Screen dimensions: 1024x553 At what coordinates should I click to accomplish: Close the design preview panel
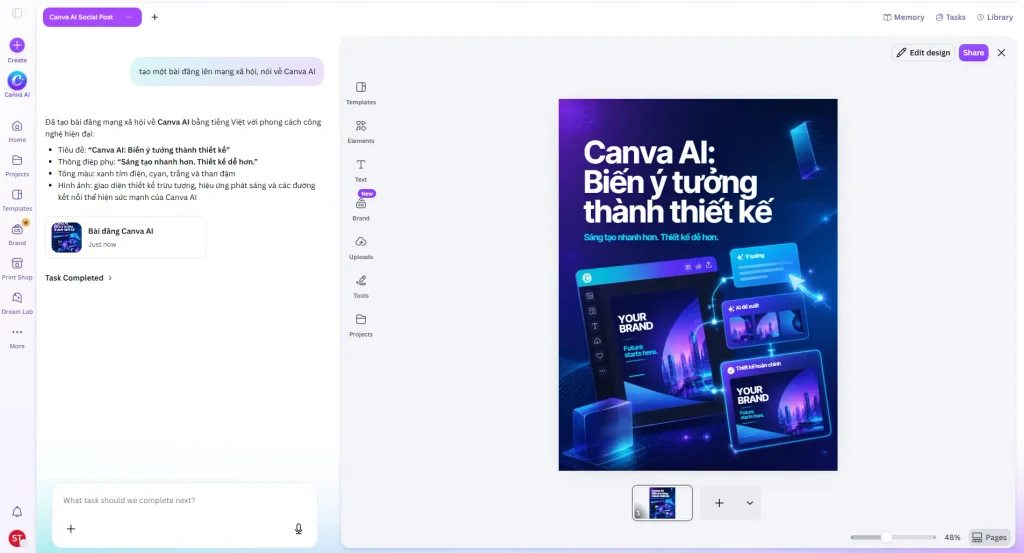tap(1002, 53)
